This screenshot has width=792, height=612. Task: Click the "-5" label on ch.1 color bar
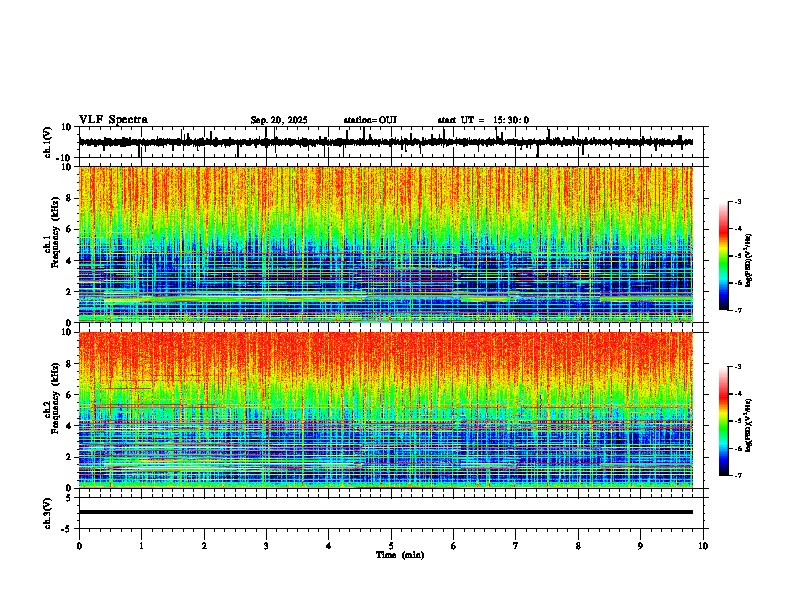pos(738,256)
